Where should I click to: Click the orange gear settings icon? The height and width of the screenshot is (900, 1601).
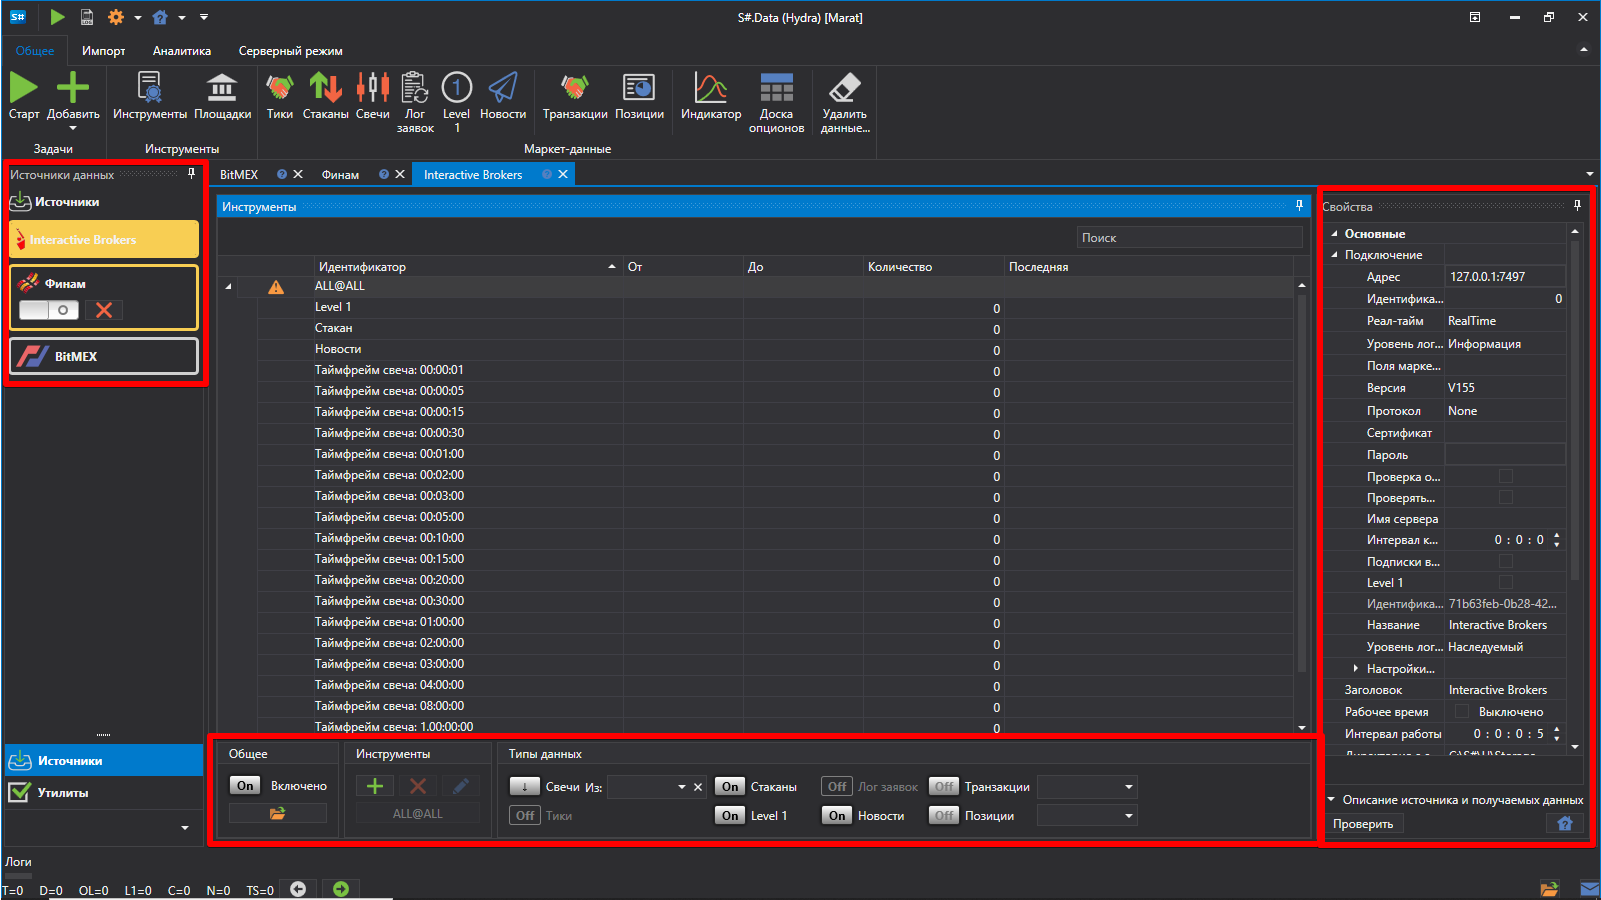click(116, 17)
